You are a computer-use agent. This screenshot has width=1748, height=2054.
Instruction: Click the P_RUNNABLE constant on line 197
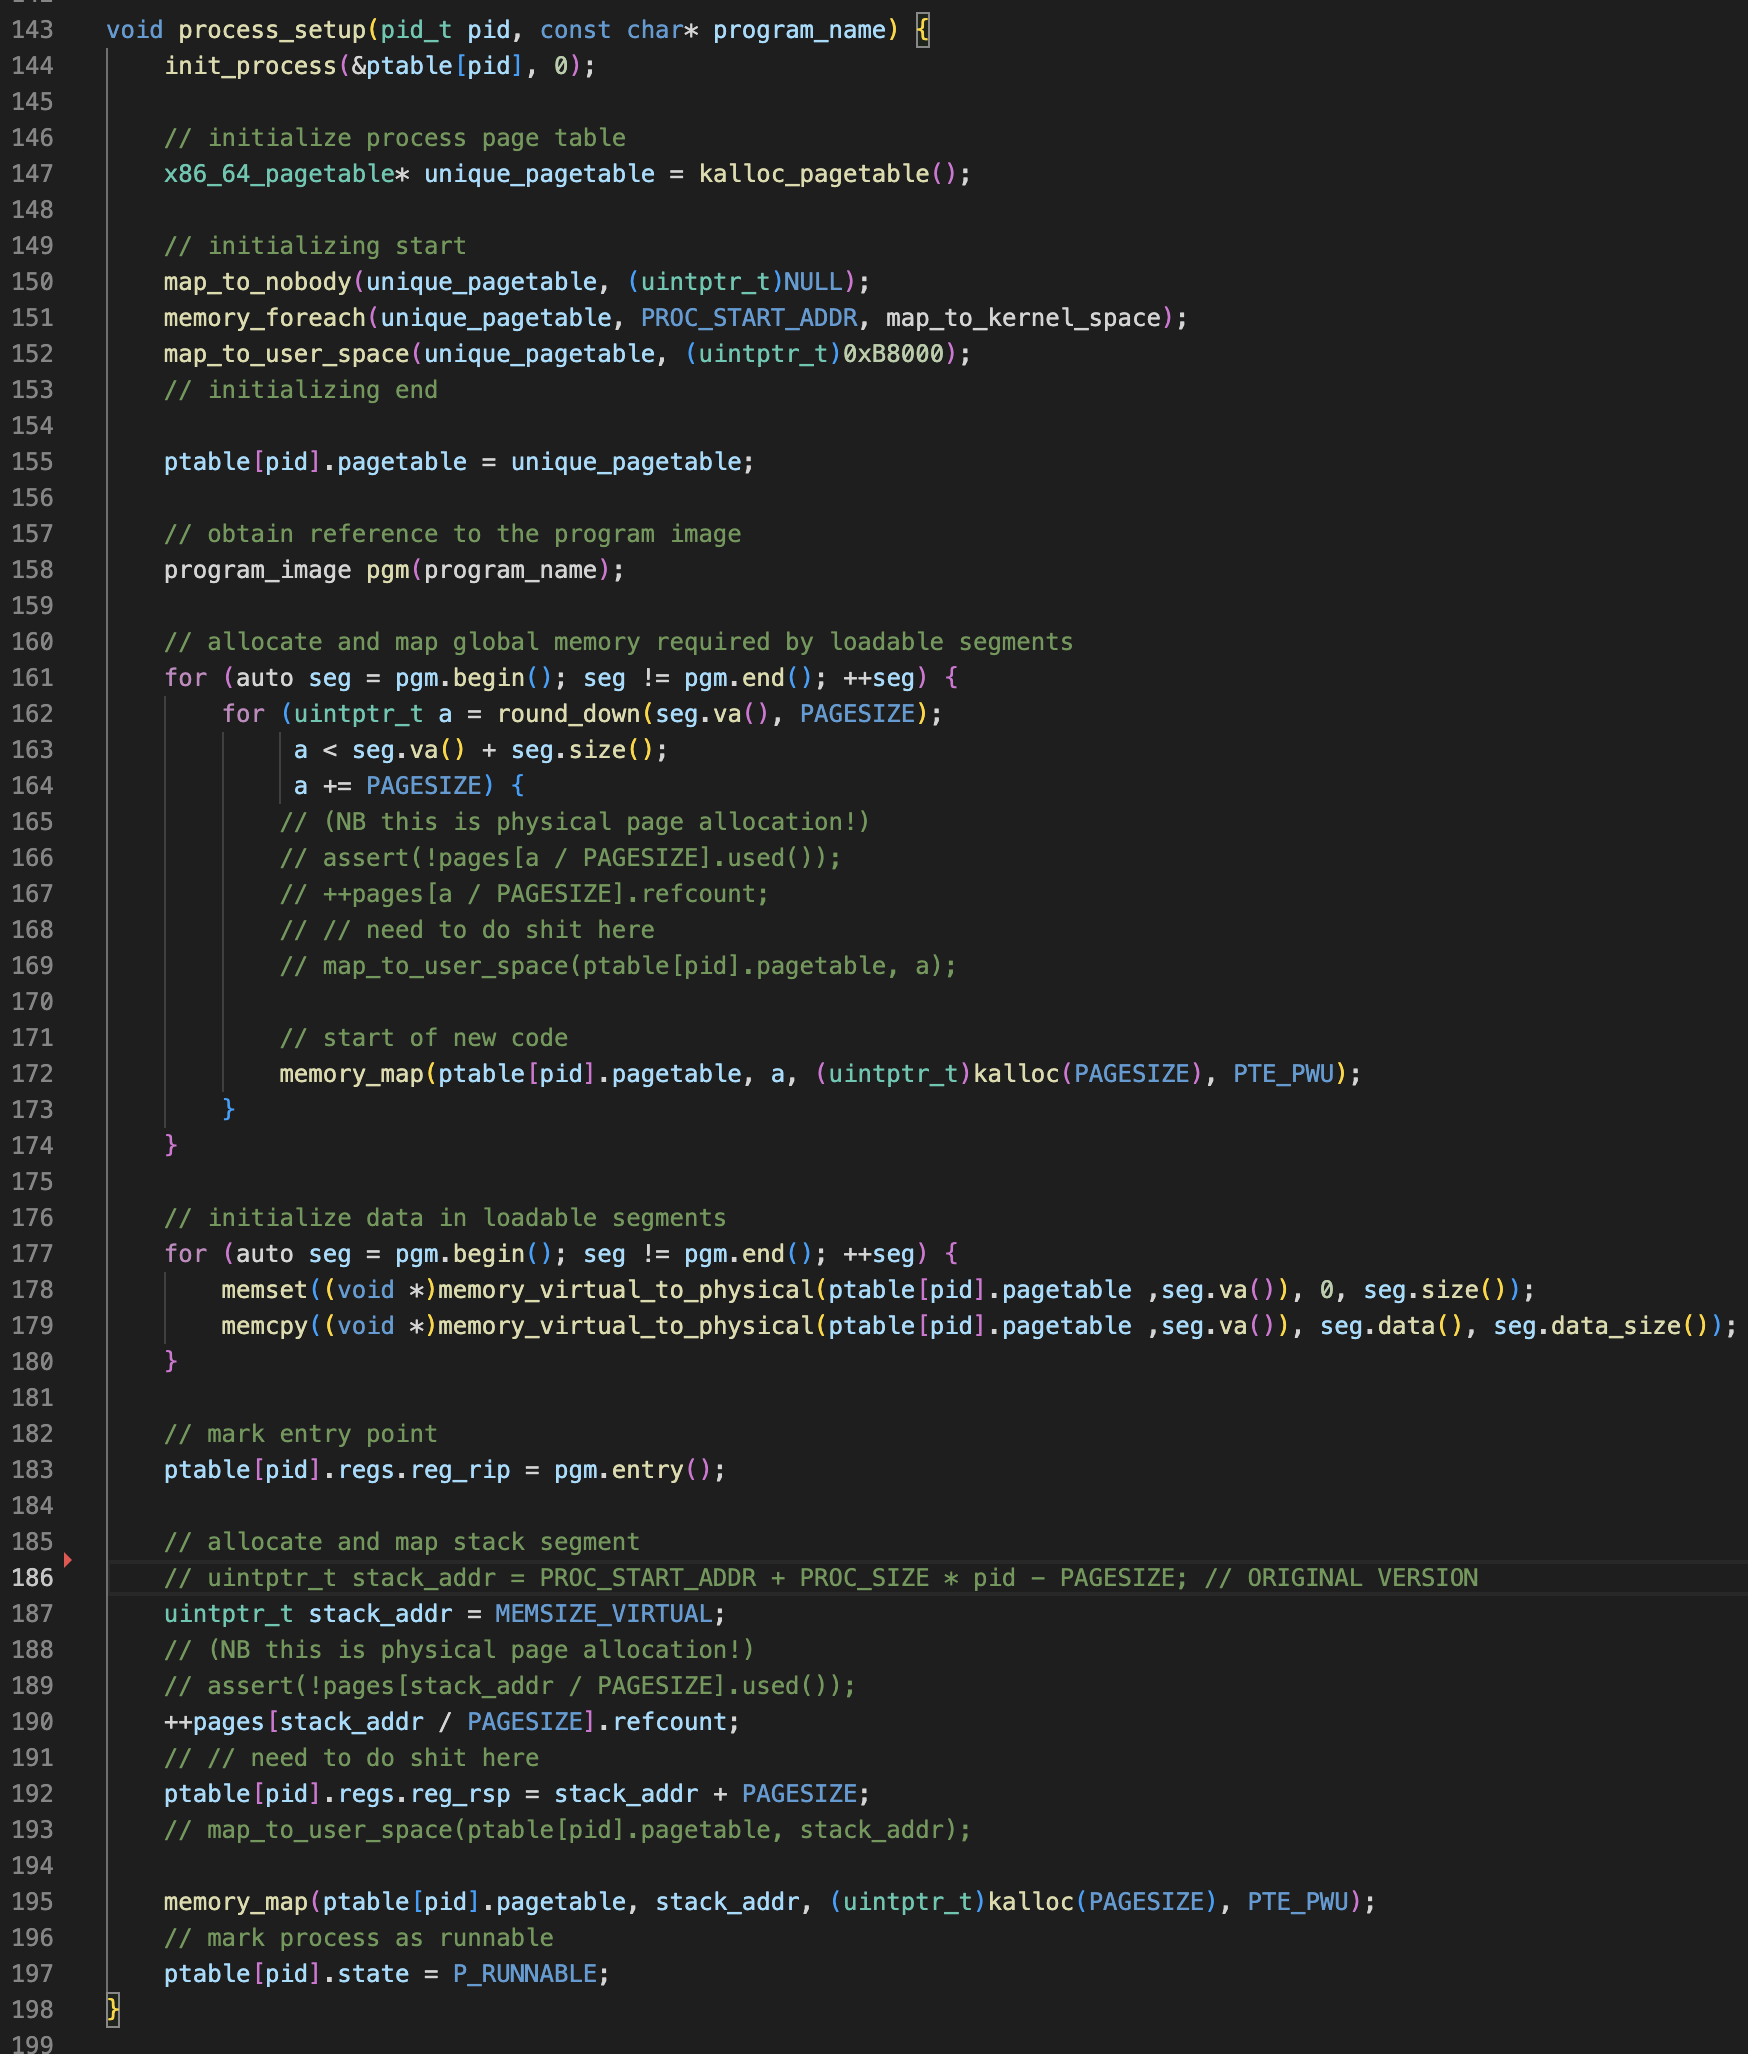[x=525, y=1974]
